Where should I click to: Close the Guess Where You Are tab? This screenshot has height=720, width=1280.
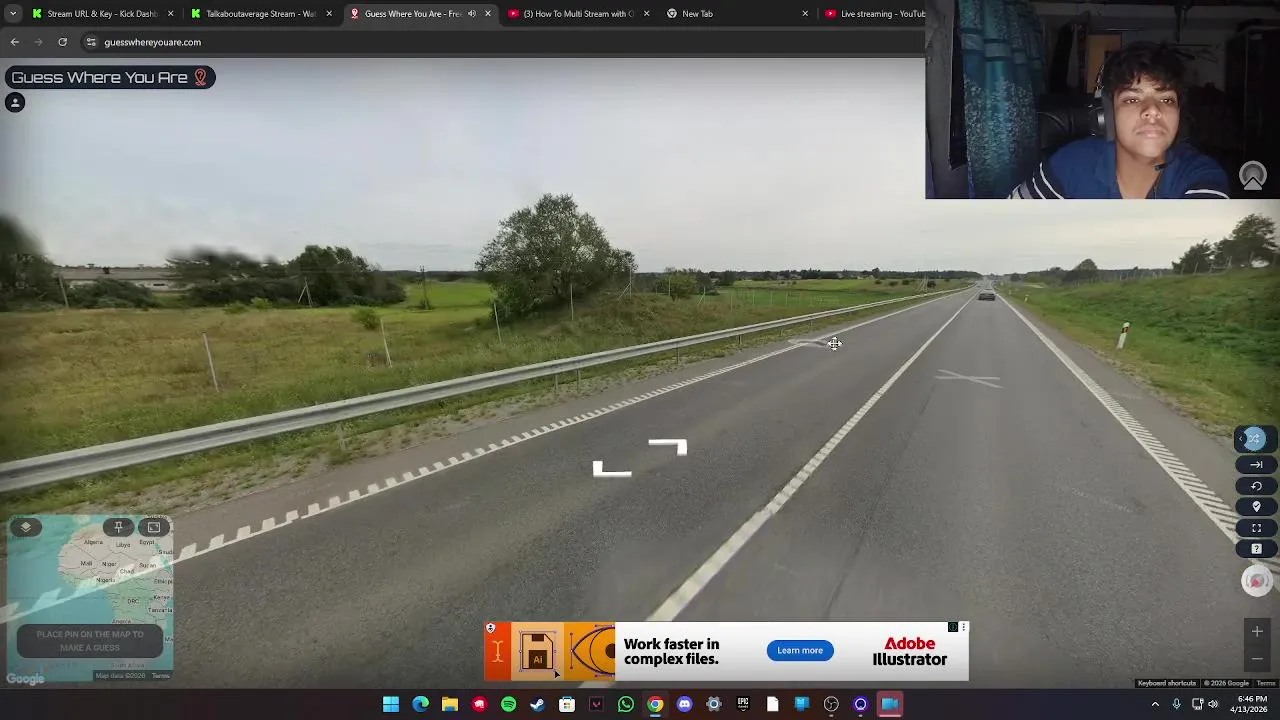point(488,14)
